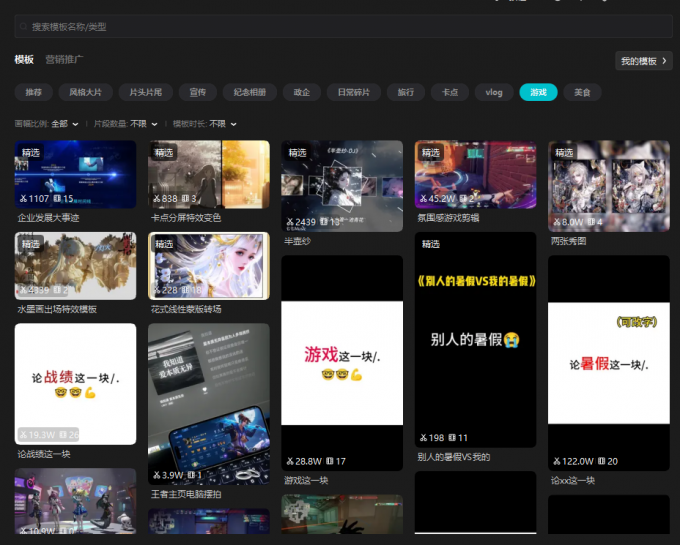
Task: Open 我的模板 button
Action: coord(644,61)
